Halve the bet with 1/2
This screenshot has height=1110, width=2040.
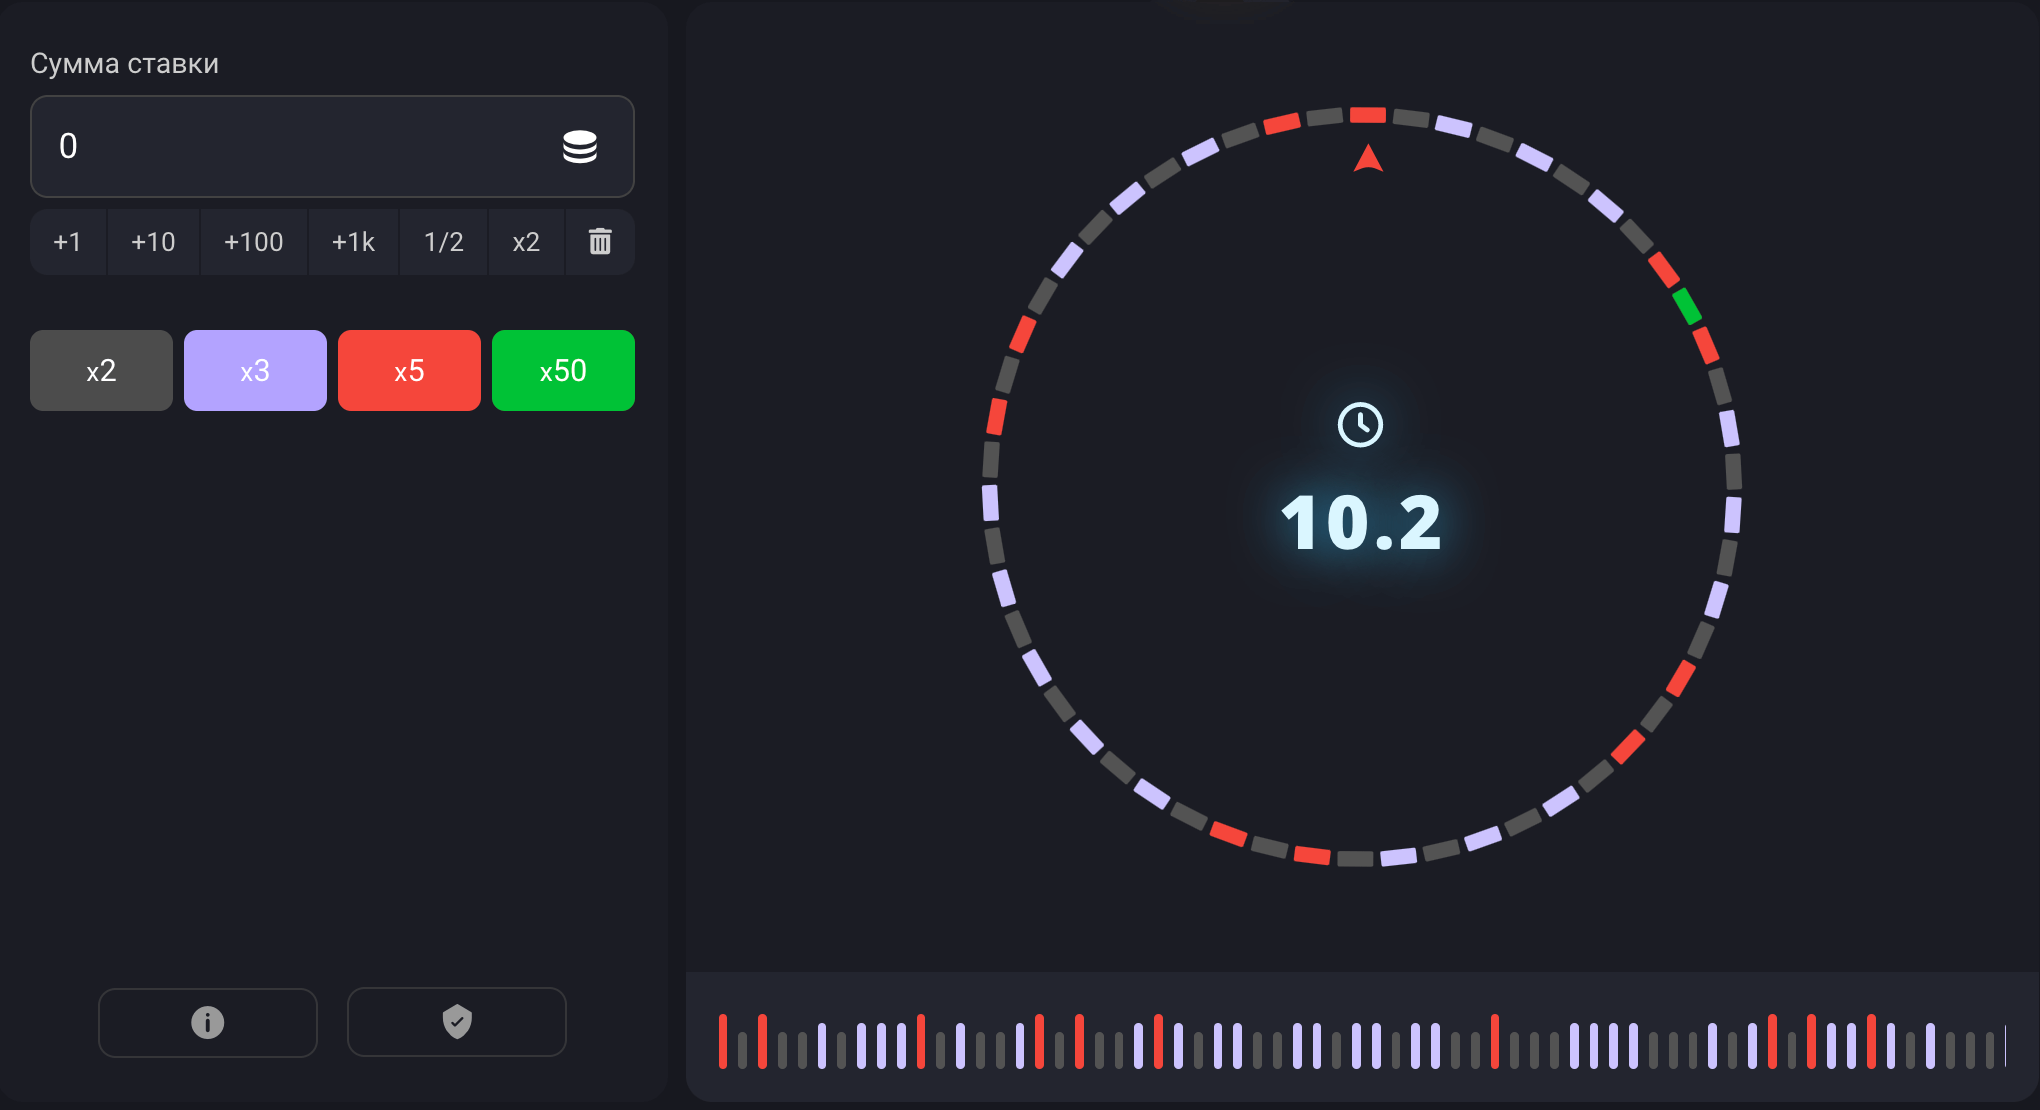pos(443,242)
